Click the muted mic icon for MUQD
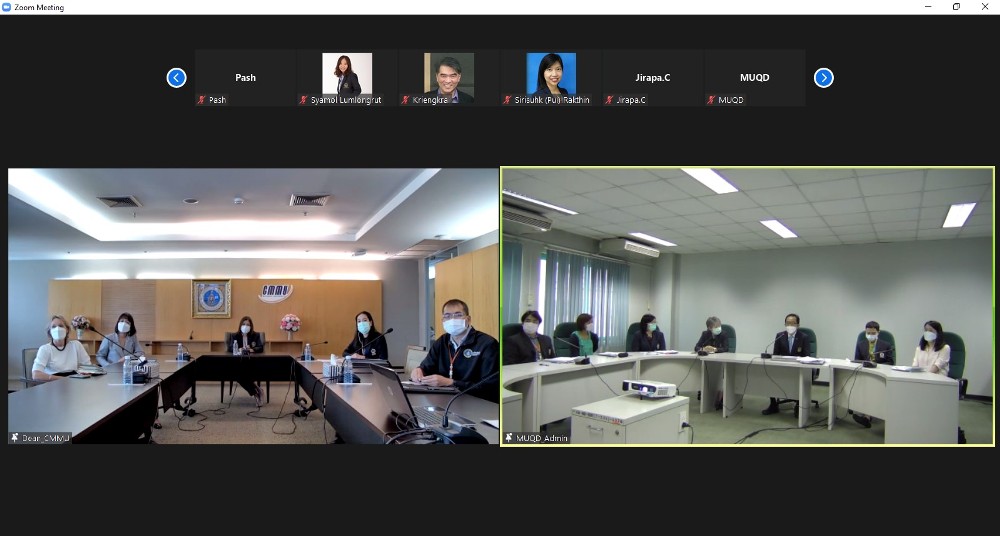Screen dimensions: 1000x536 click(x=712, y=100)
